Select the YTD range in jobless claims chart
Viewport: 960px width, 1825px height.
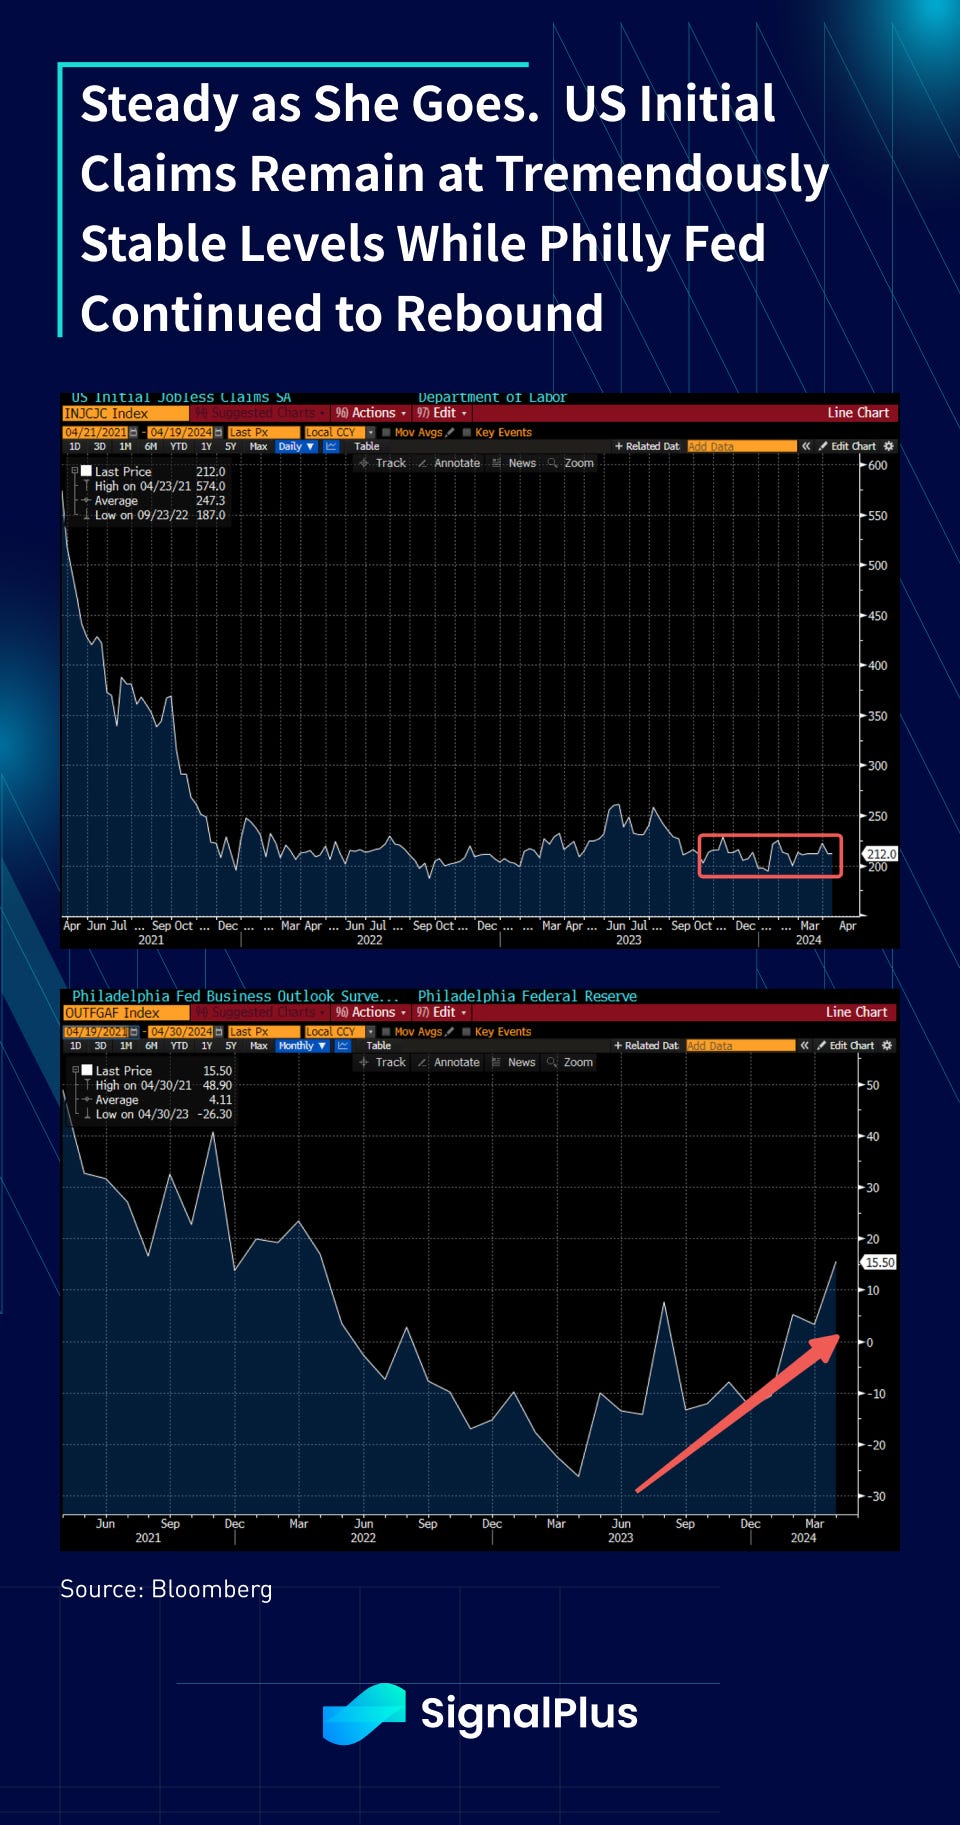pyautogui.click(x=178, y=446)
